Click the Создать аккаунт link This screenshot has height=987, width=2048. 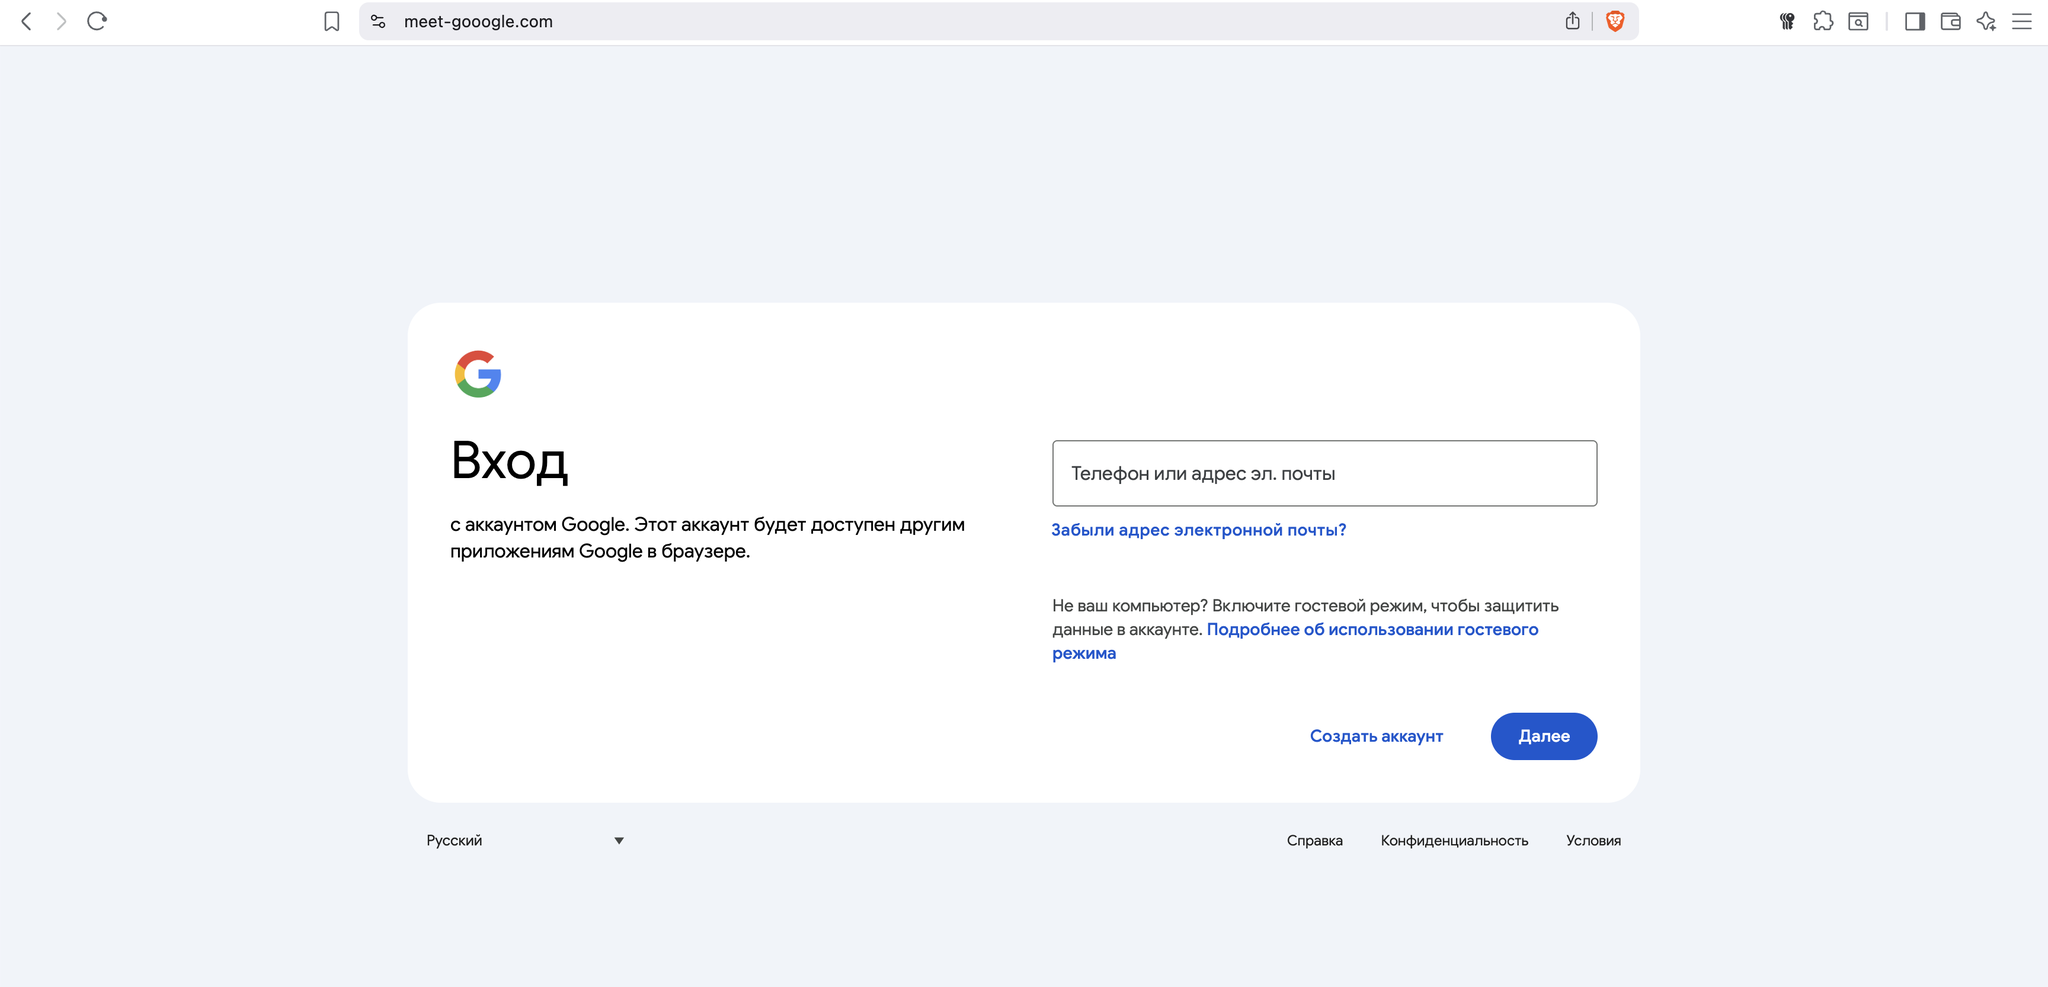coord(1376,736)
